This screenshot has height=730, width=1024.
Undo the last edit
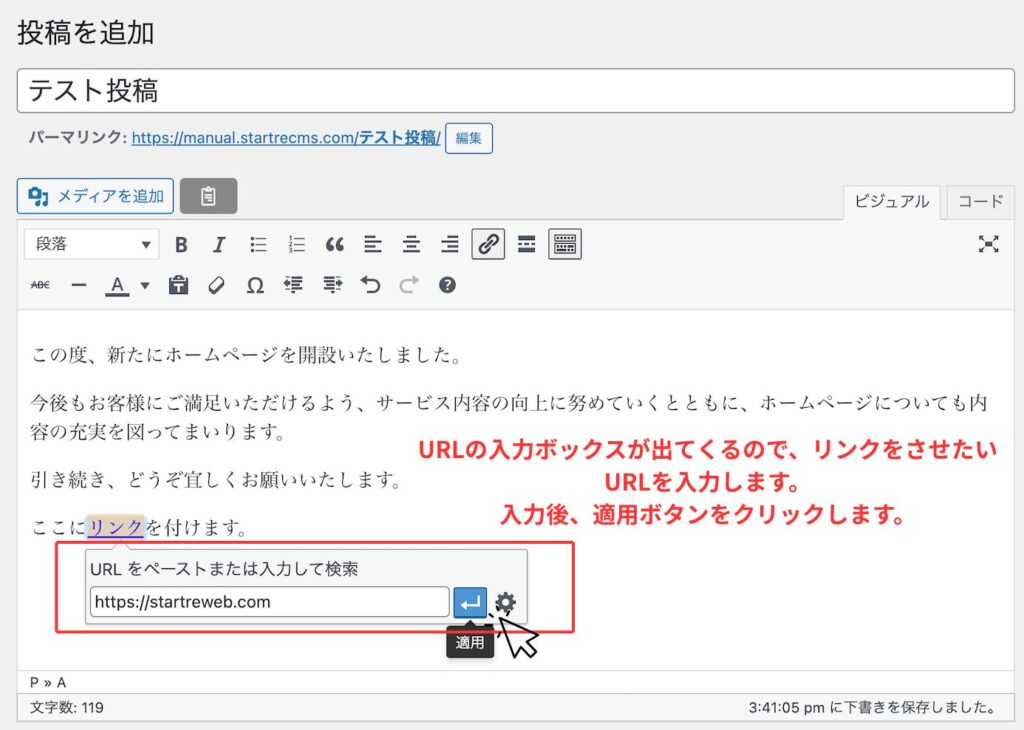tap(371, 285)
